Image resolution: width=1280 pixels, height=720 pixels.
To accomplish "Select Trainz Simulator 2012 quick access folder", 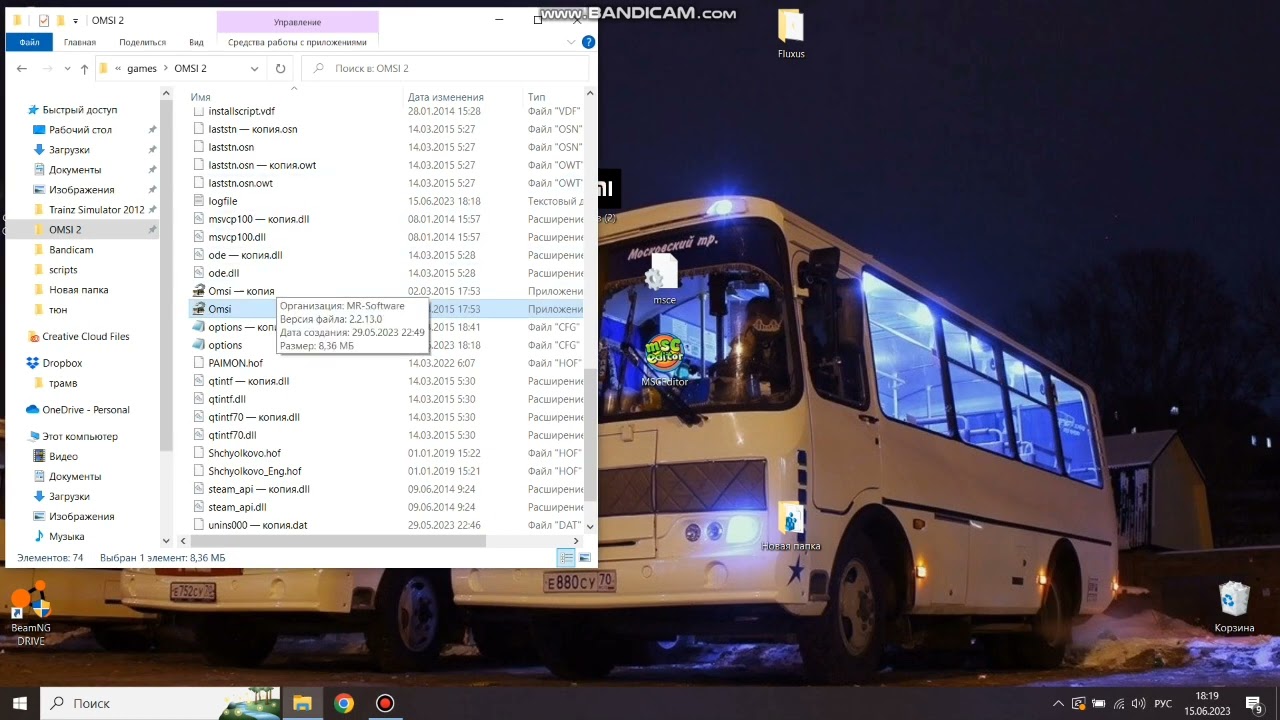I will tap(96, 210).
